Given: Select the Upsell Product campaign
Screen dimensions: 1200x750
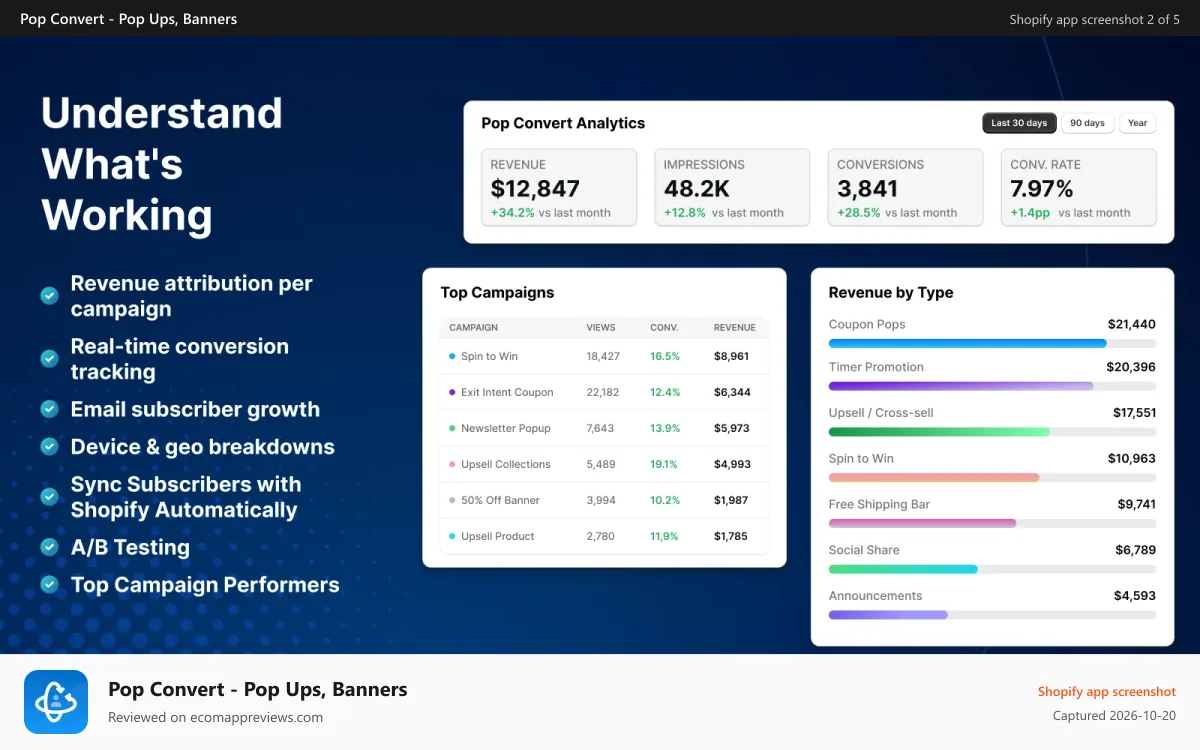Looking at the screenshot, I should (x=604, y=536).
